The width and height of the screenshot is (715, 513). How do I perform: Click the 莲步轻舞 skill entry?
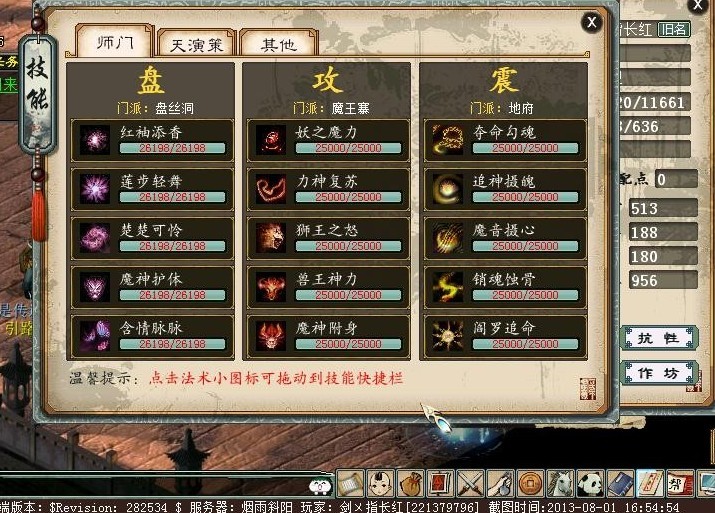tap(152, 189)
